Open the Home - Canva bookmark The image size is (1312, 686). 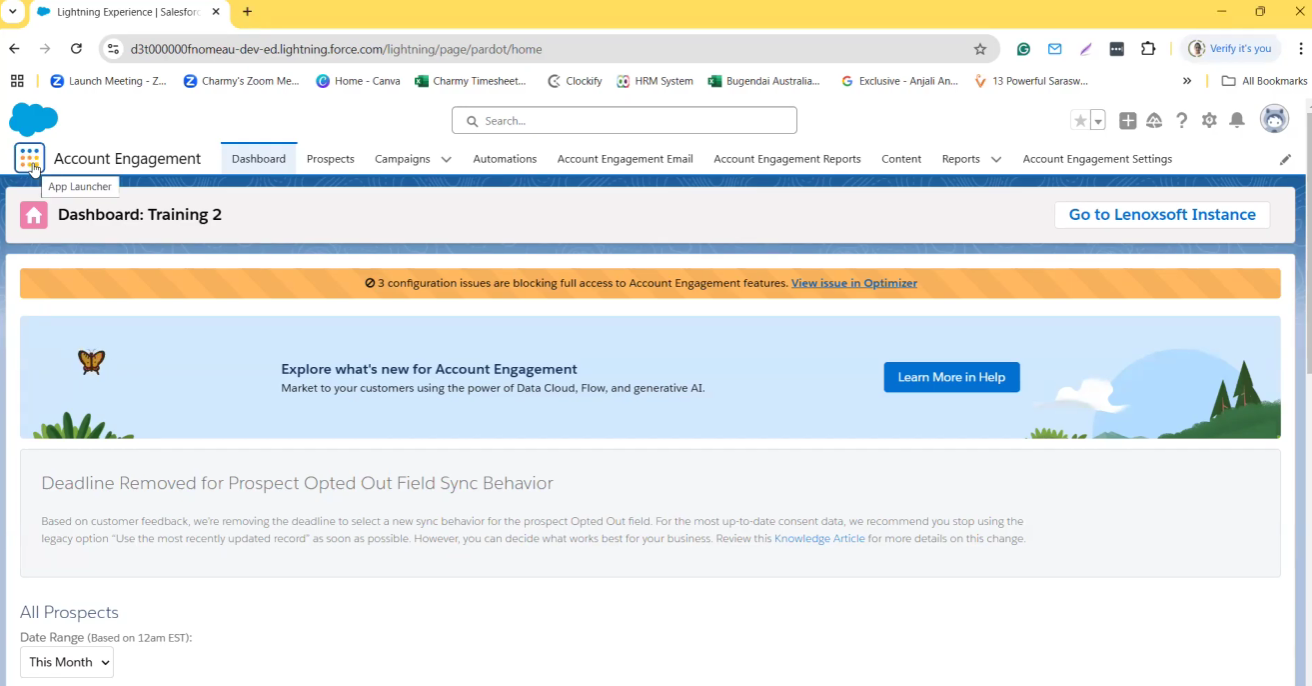(358, 81)
